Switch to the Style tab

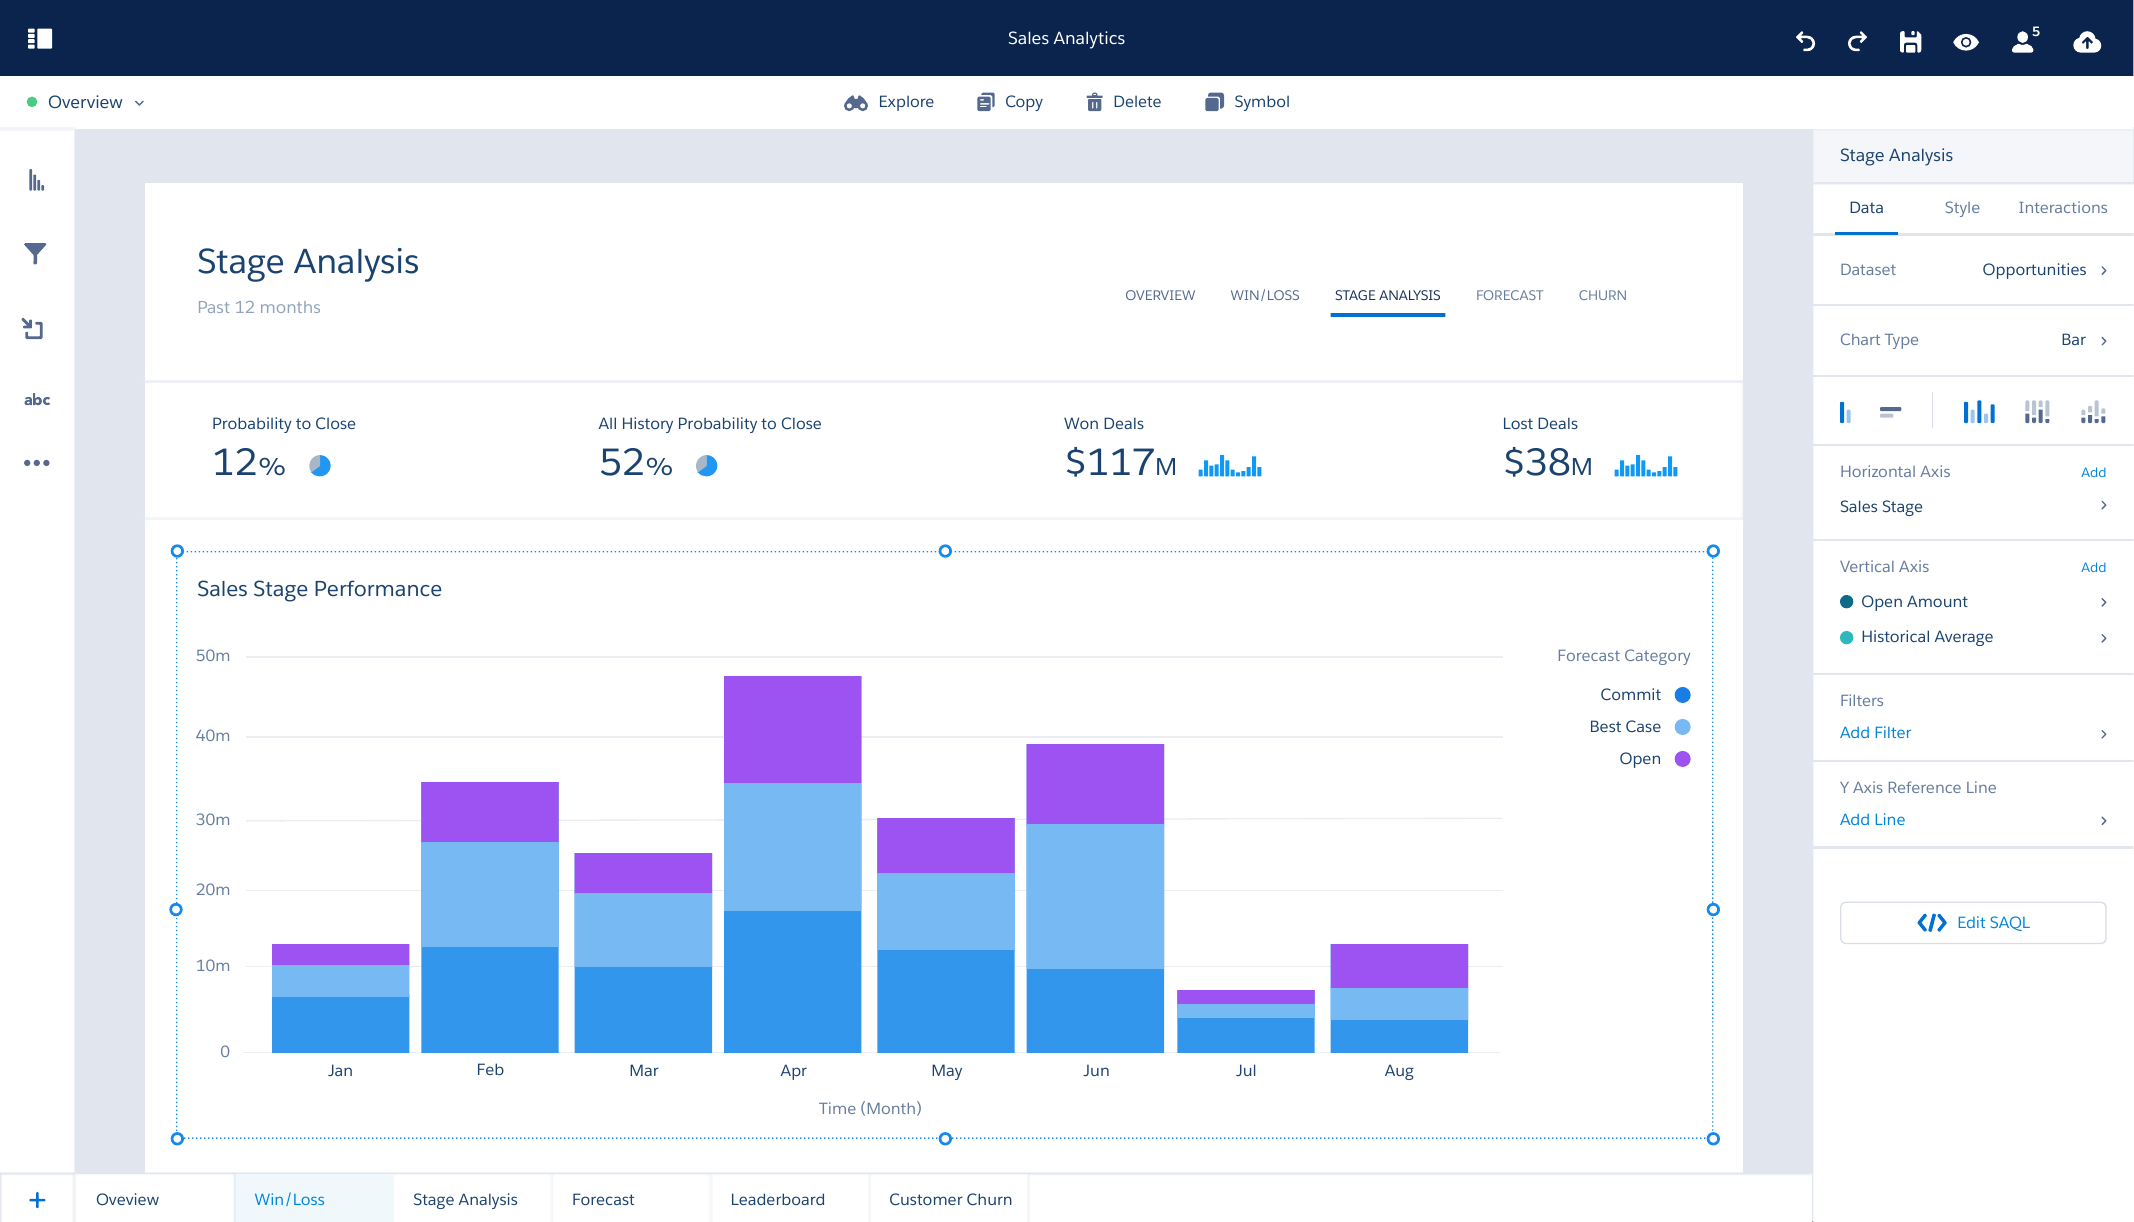pyautogui.click(x=1962, y=208)
